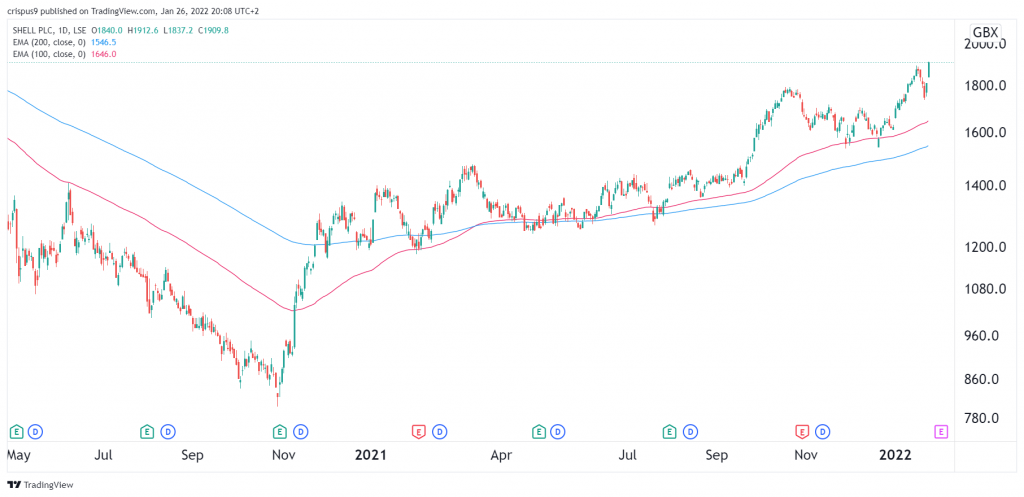Open the dividend D marker next to Nov 2020 earnings

(300, 431)
